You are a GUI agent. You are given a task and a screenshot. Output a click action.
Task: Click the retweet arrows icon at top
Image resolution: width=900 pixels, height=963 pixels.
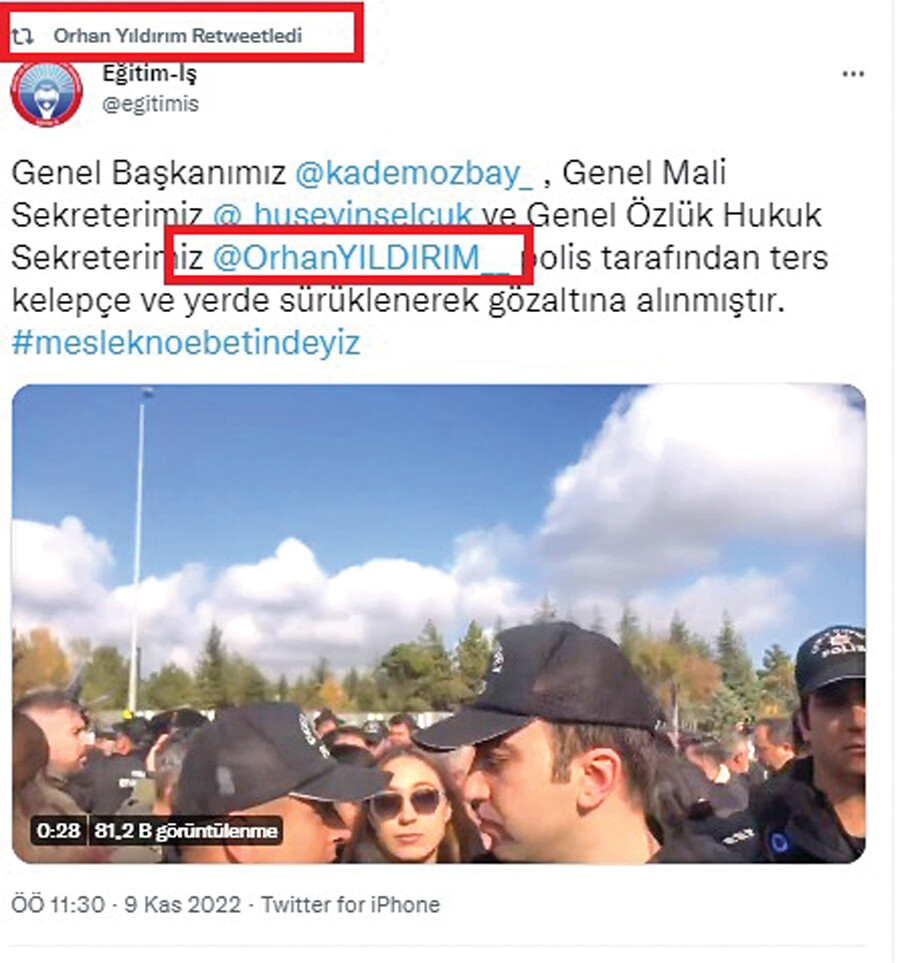23,37
